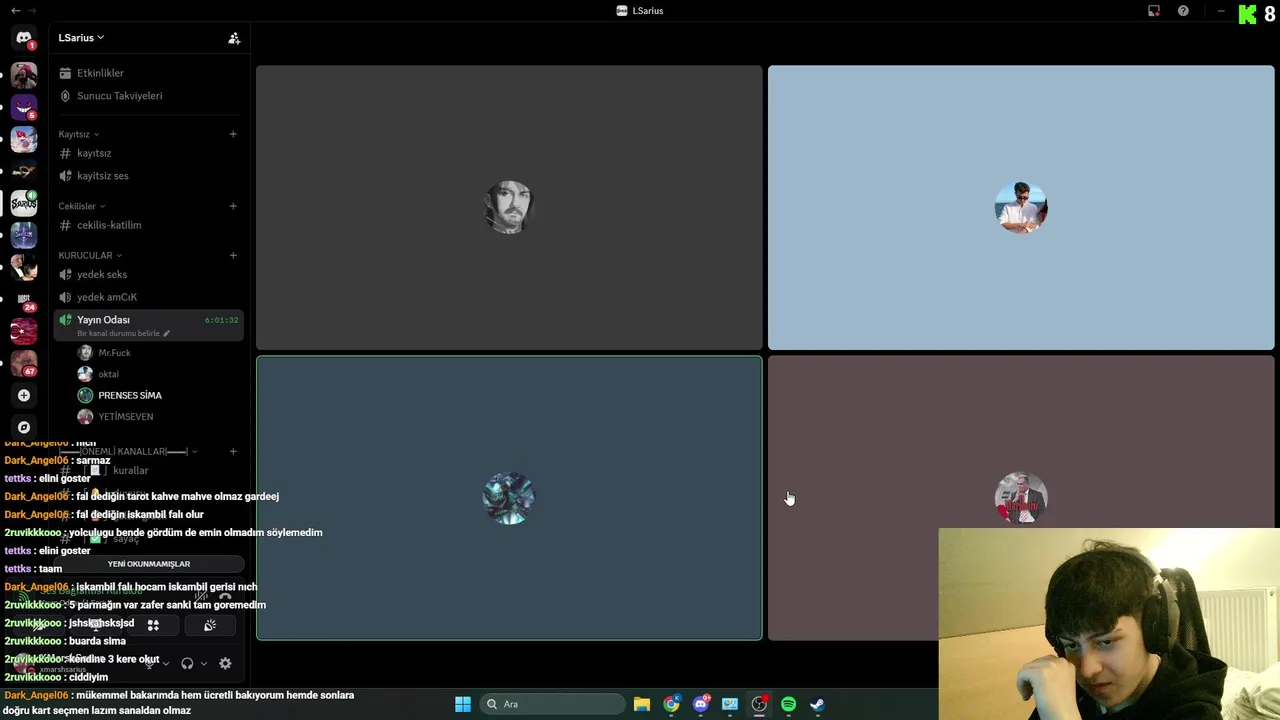Open Spotify from taskbar

[788, 704]
